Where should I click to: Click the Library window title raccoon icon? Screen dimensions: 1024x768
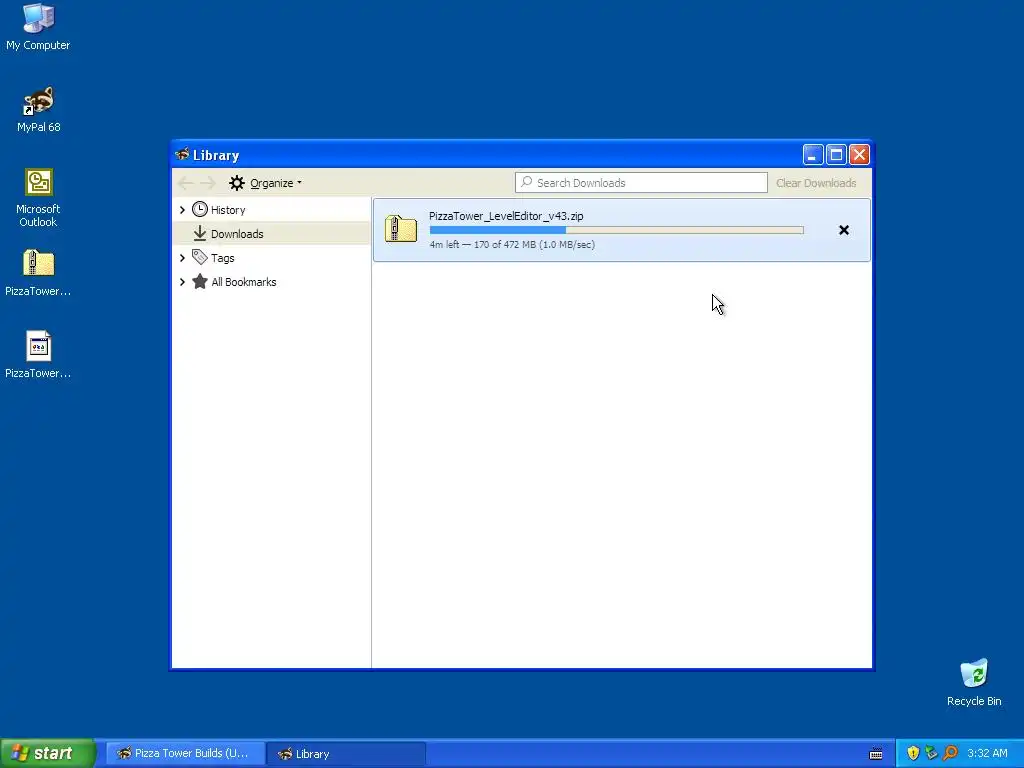[x=182, y=155]
